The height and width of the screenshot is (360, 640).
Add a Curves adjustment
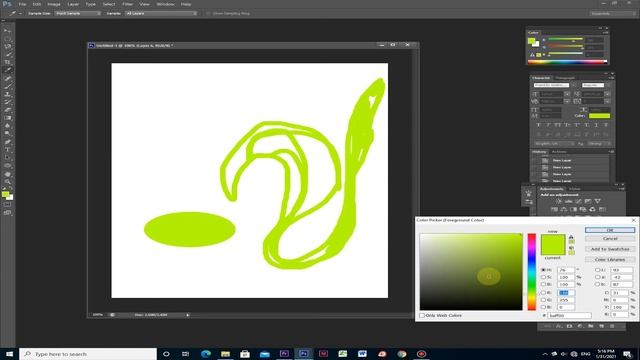click(578, 202)
